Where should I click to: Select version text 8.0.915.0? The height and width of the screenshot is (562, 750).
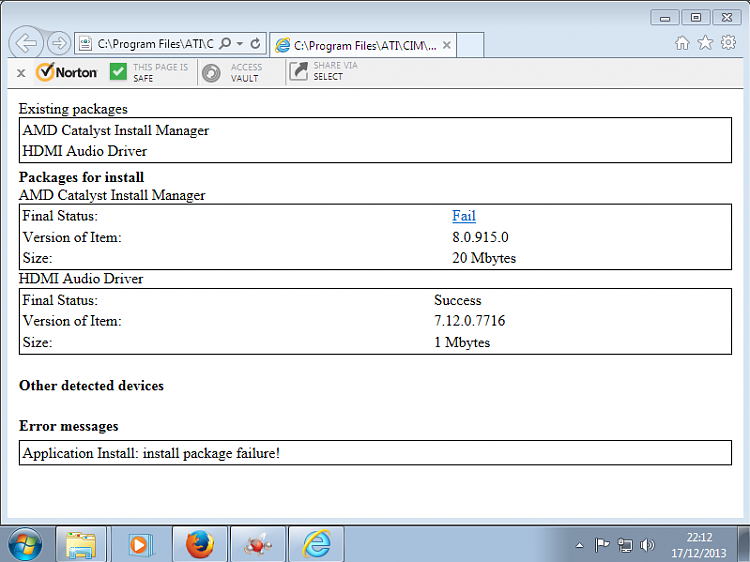pyautogui.click(x=480, y=237)
